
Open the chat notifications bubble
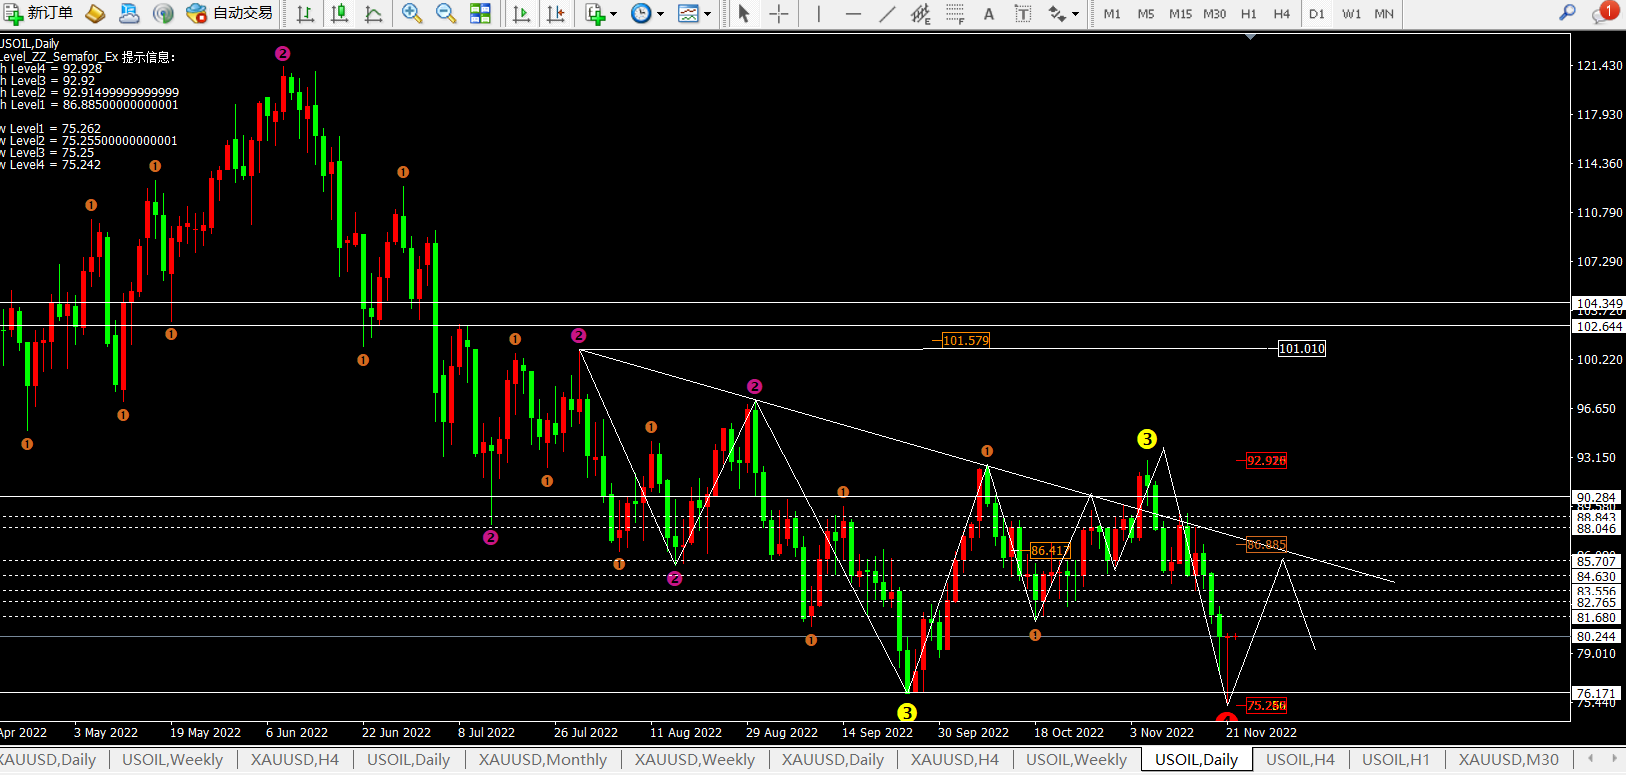click(1604, 13)
